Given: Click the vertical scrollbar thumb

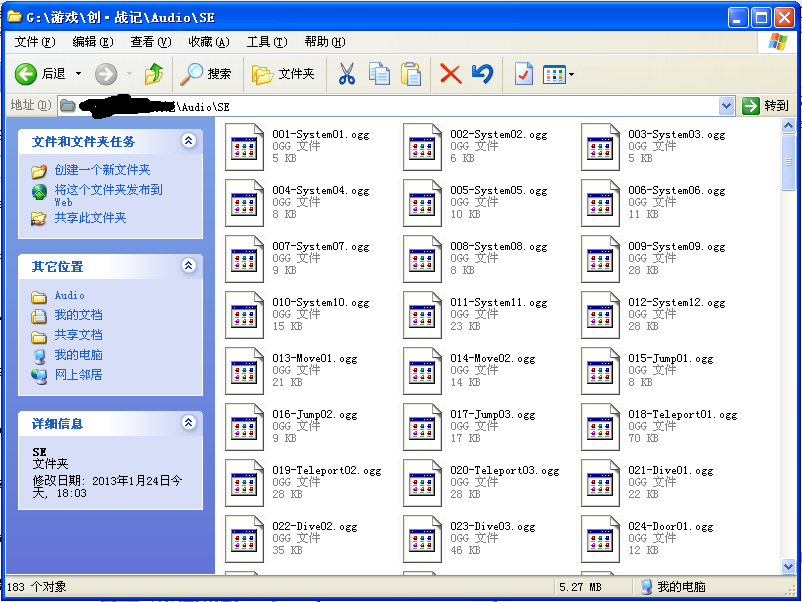Looking at the screenshot, I should (788, 162).
